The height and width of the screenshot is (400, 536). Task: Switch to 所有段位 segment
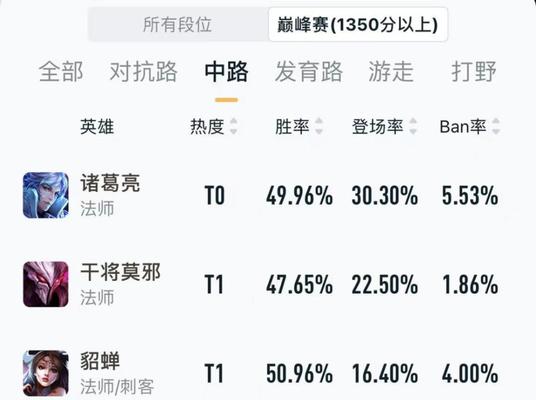[x=178, y=25]
